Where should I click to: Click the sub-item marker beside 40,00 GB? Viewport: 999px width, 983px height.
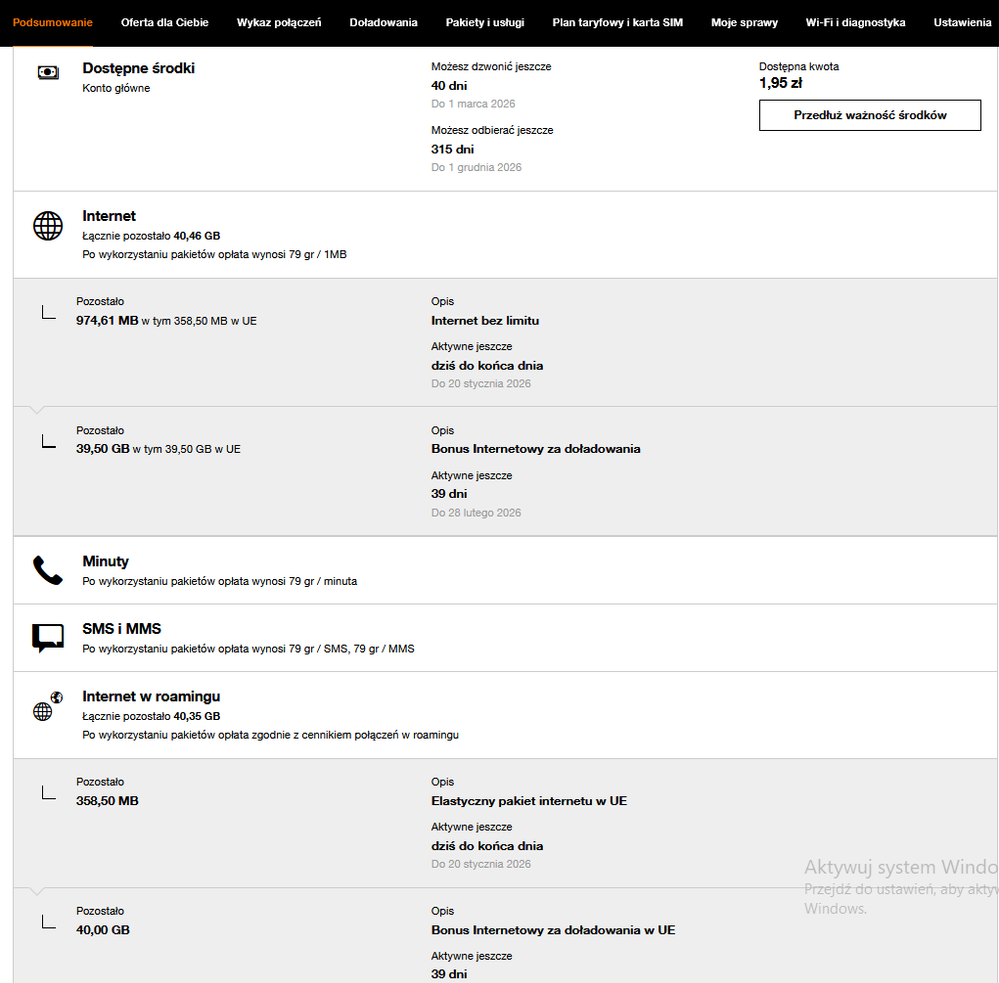tap(48, 922)
